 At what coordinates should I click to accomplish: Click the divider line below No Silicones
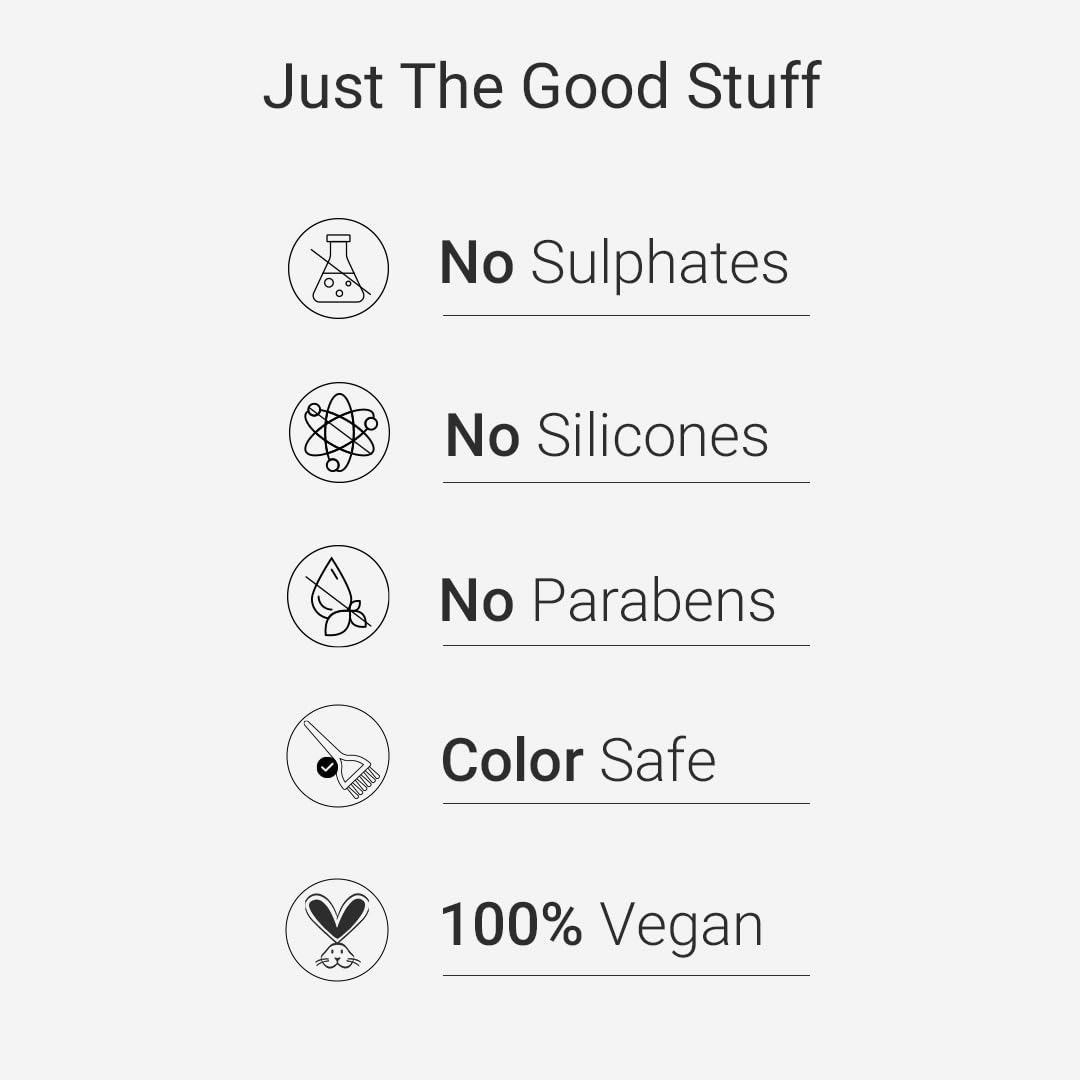pos(626,482)
